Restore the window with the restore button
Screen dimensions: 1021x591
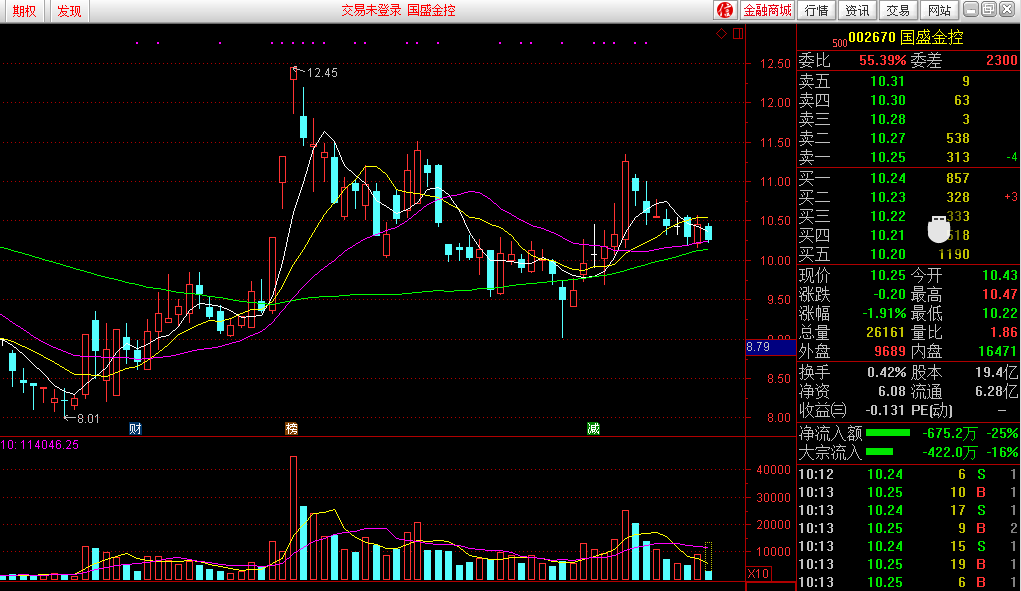pos(988,9)
